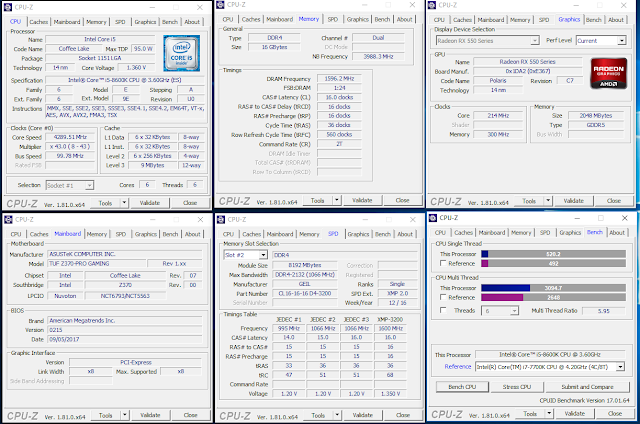Click the Intel Core i5 logo badge
This screenshot has height=424, width=640.
(182, 53)
